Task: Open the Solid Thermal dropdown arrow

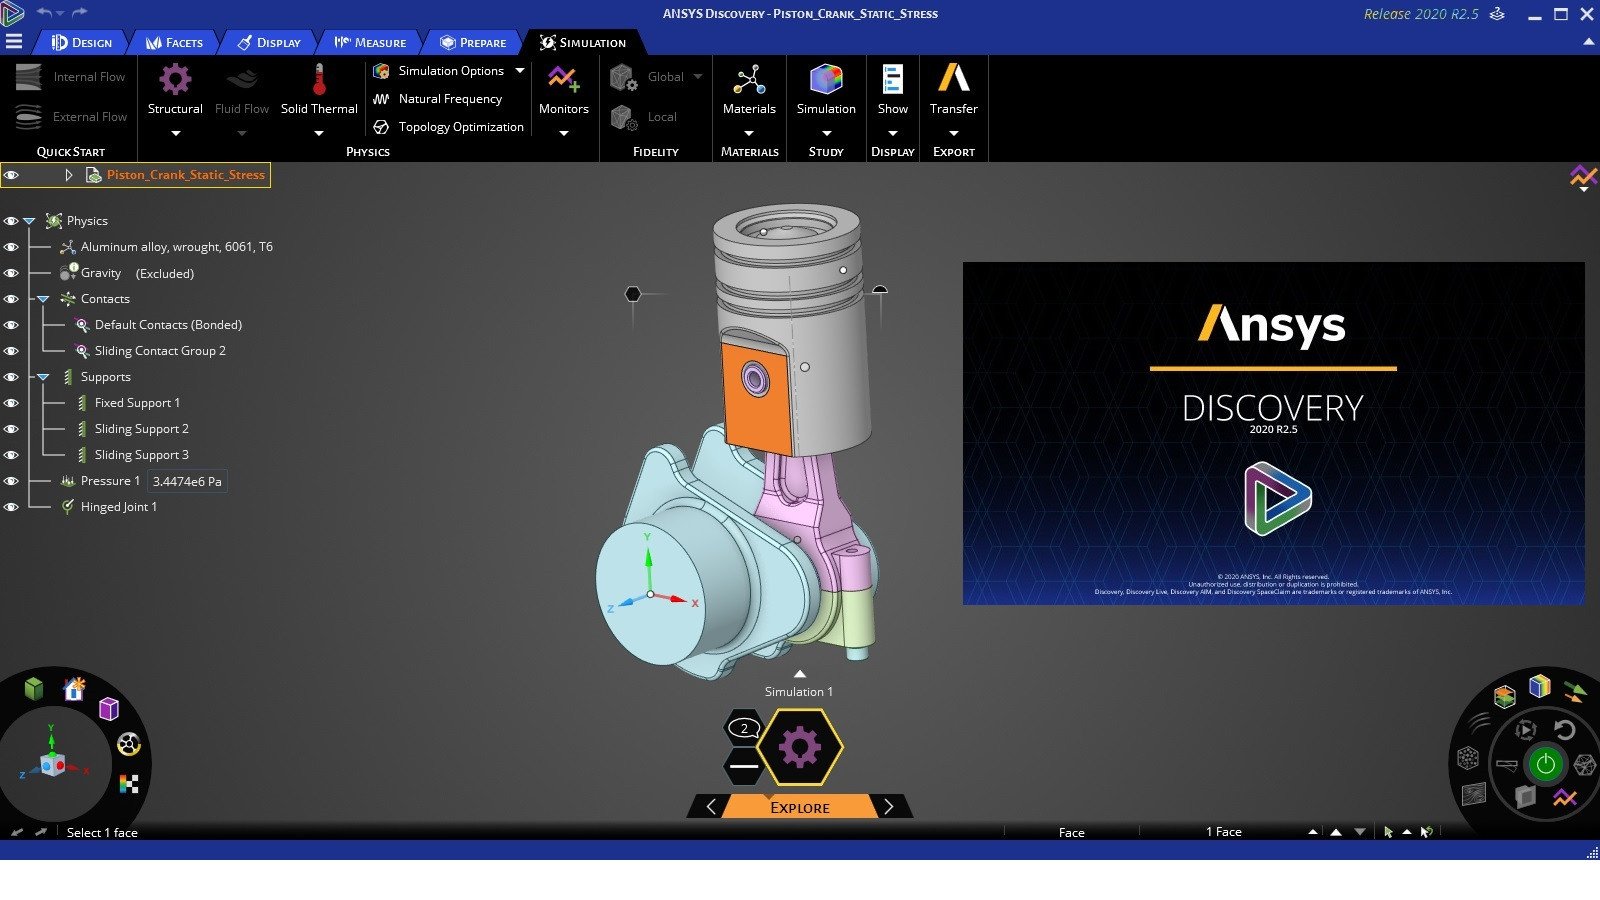Action: coord(319,134)
